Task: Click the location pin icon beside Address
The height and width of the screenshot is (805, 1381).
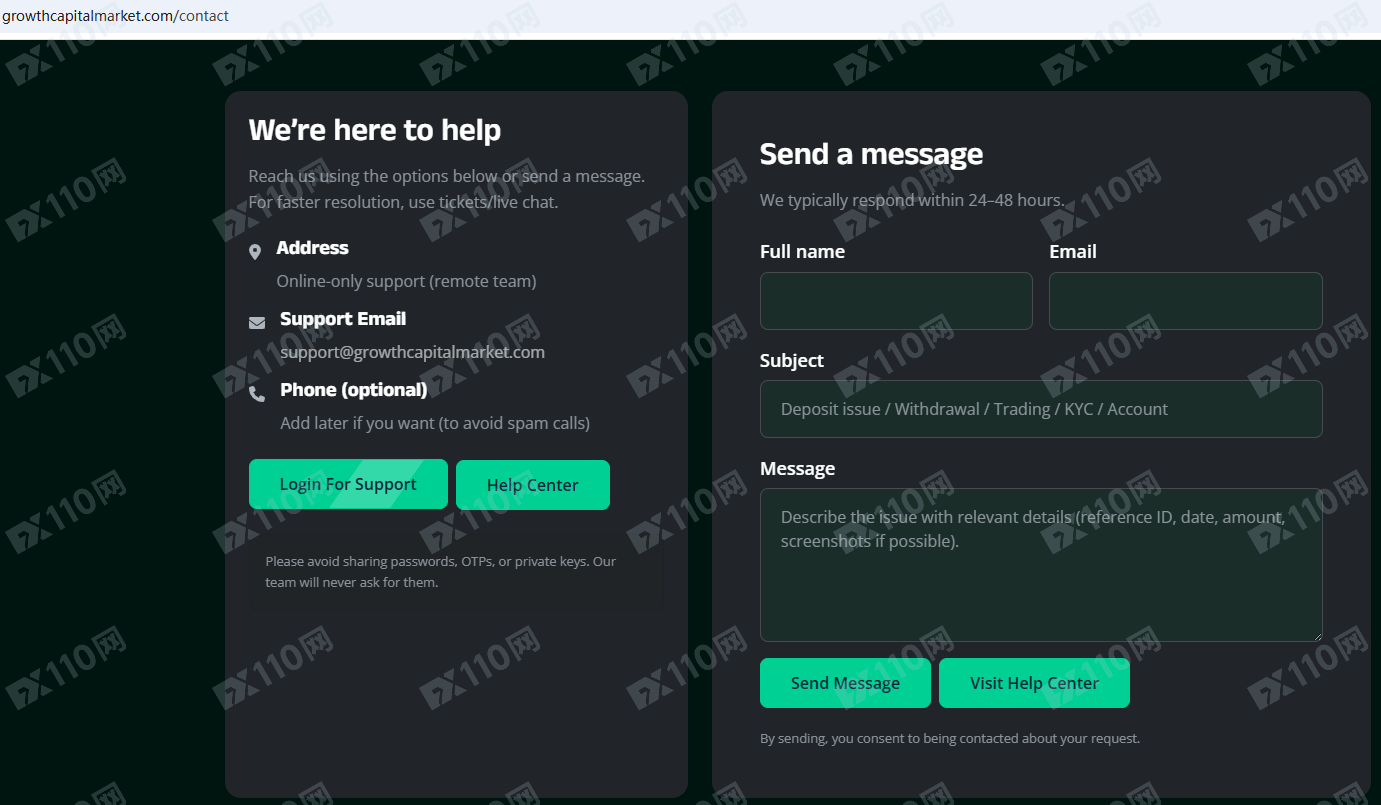Action: coord(255,252)
